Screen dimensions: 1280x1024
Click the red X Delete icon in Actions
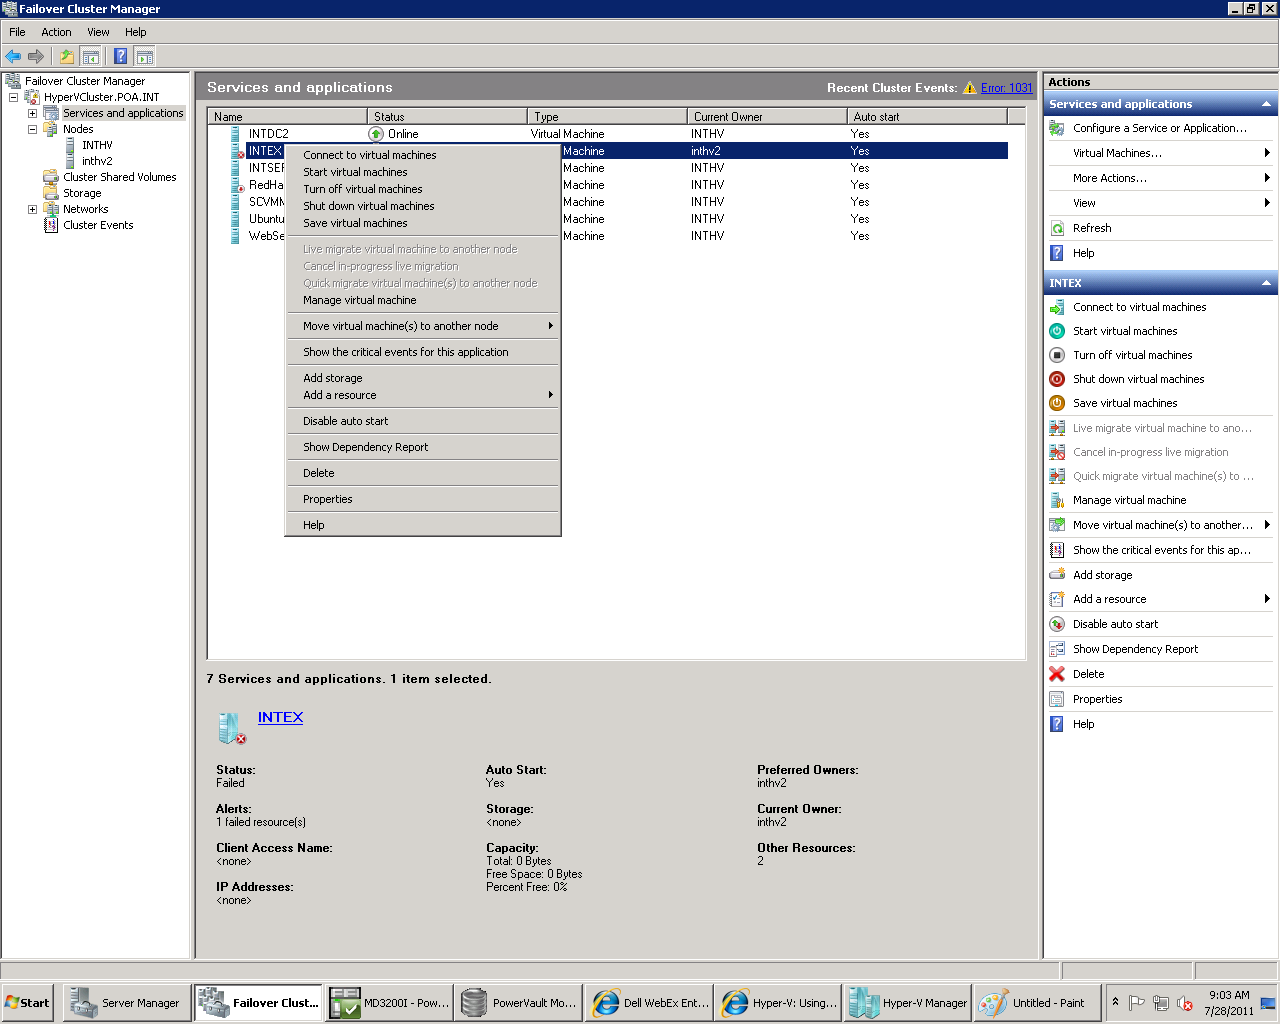coord(1057,674)
